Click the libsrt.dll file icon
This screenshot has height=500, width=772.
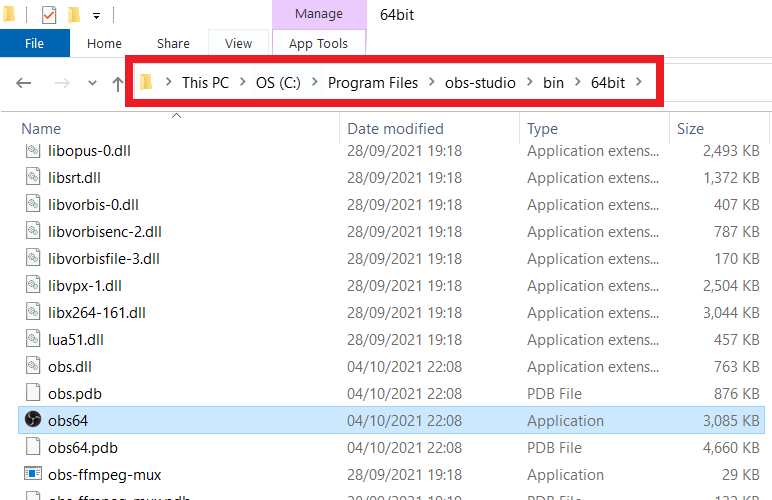32,176
